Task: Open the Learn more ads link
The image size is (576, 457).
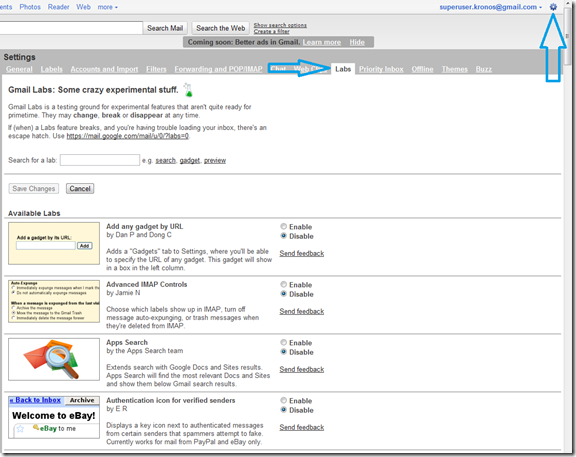Action: [322, 42]
